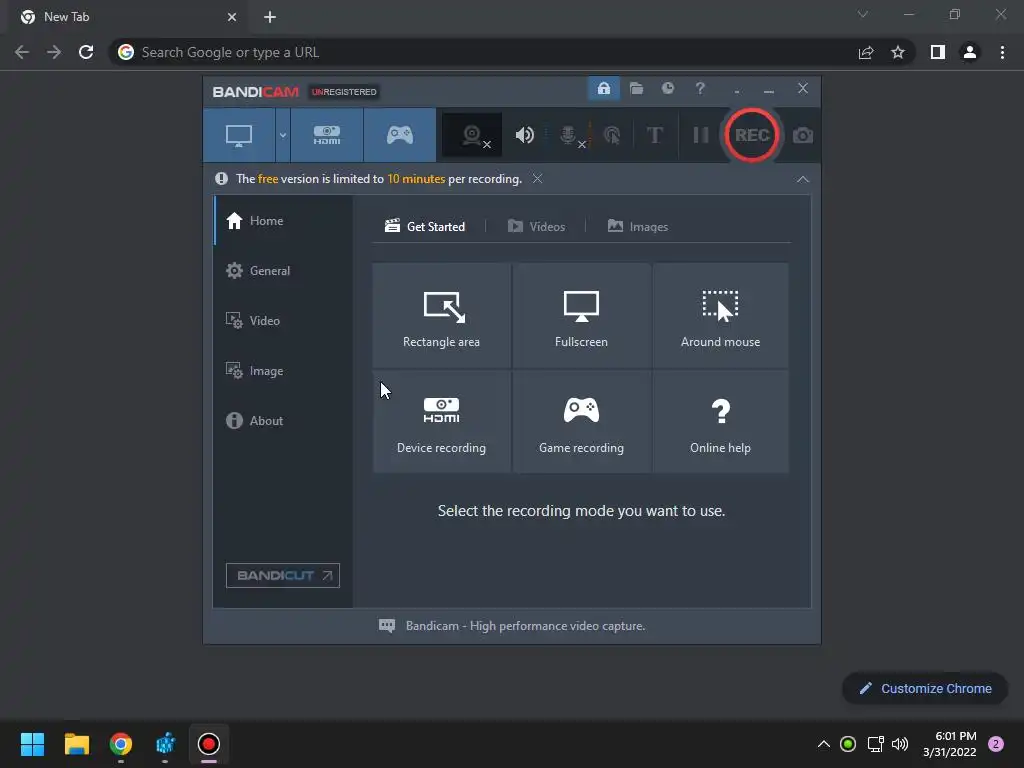
Task: Open Image settings in the sidebar
Action: [283, 370]
